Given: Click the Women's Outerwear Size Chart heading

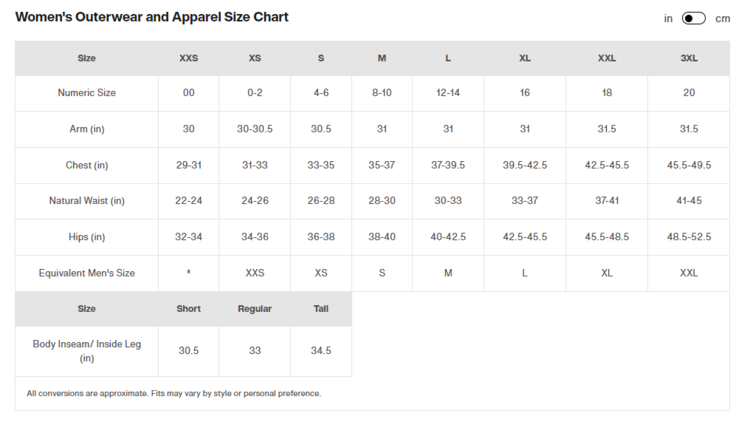Looking at the screenshot, I should (152, 17).
